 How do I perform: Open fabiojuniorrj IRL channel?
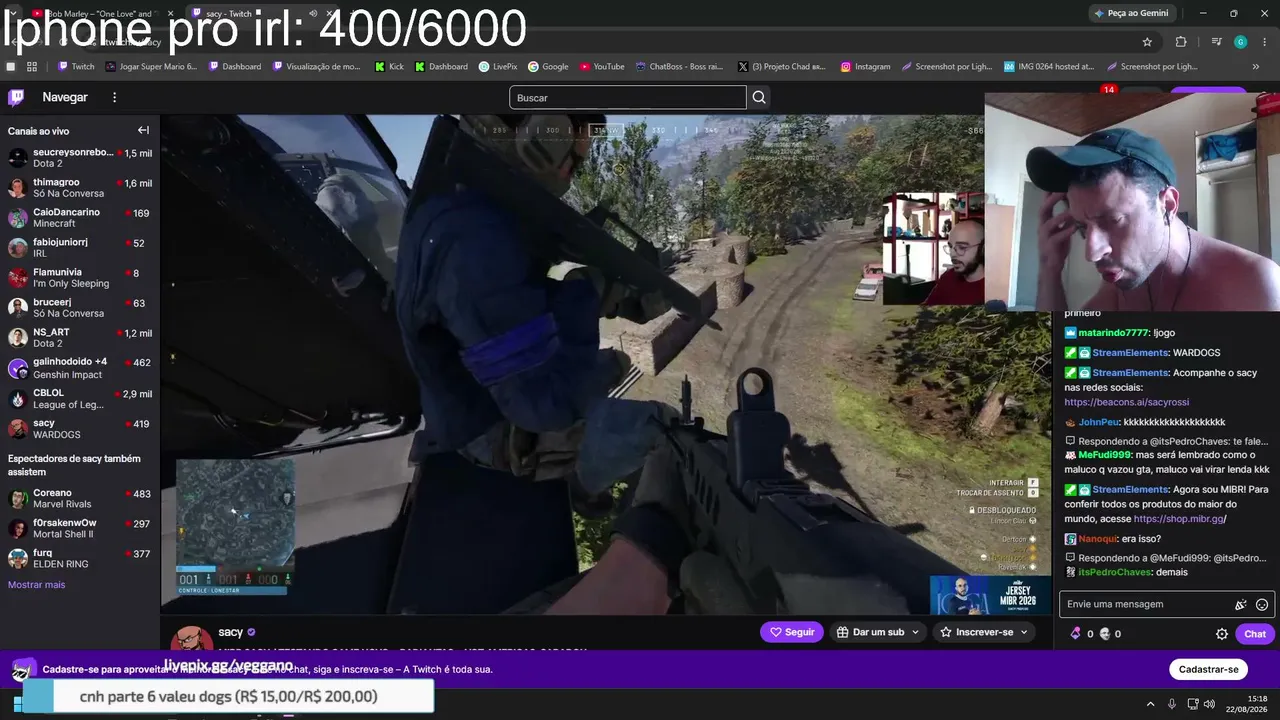[80, 248]
